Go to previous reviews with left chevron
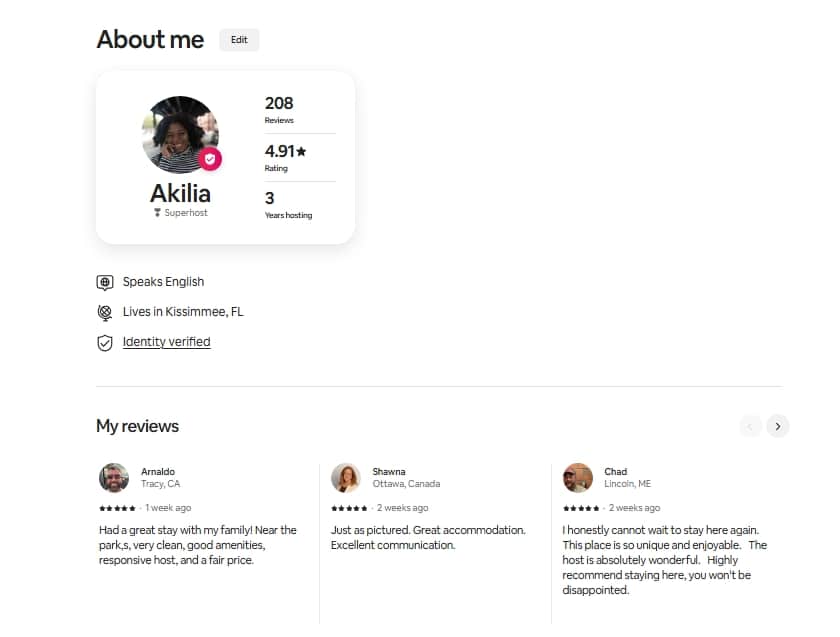The width and height of the screenshot is (840, 637). click(x=750, y=426)
